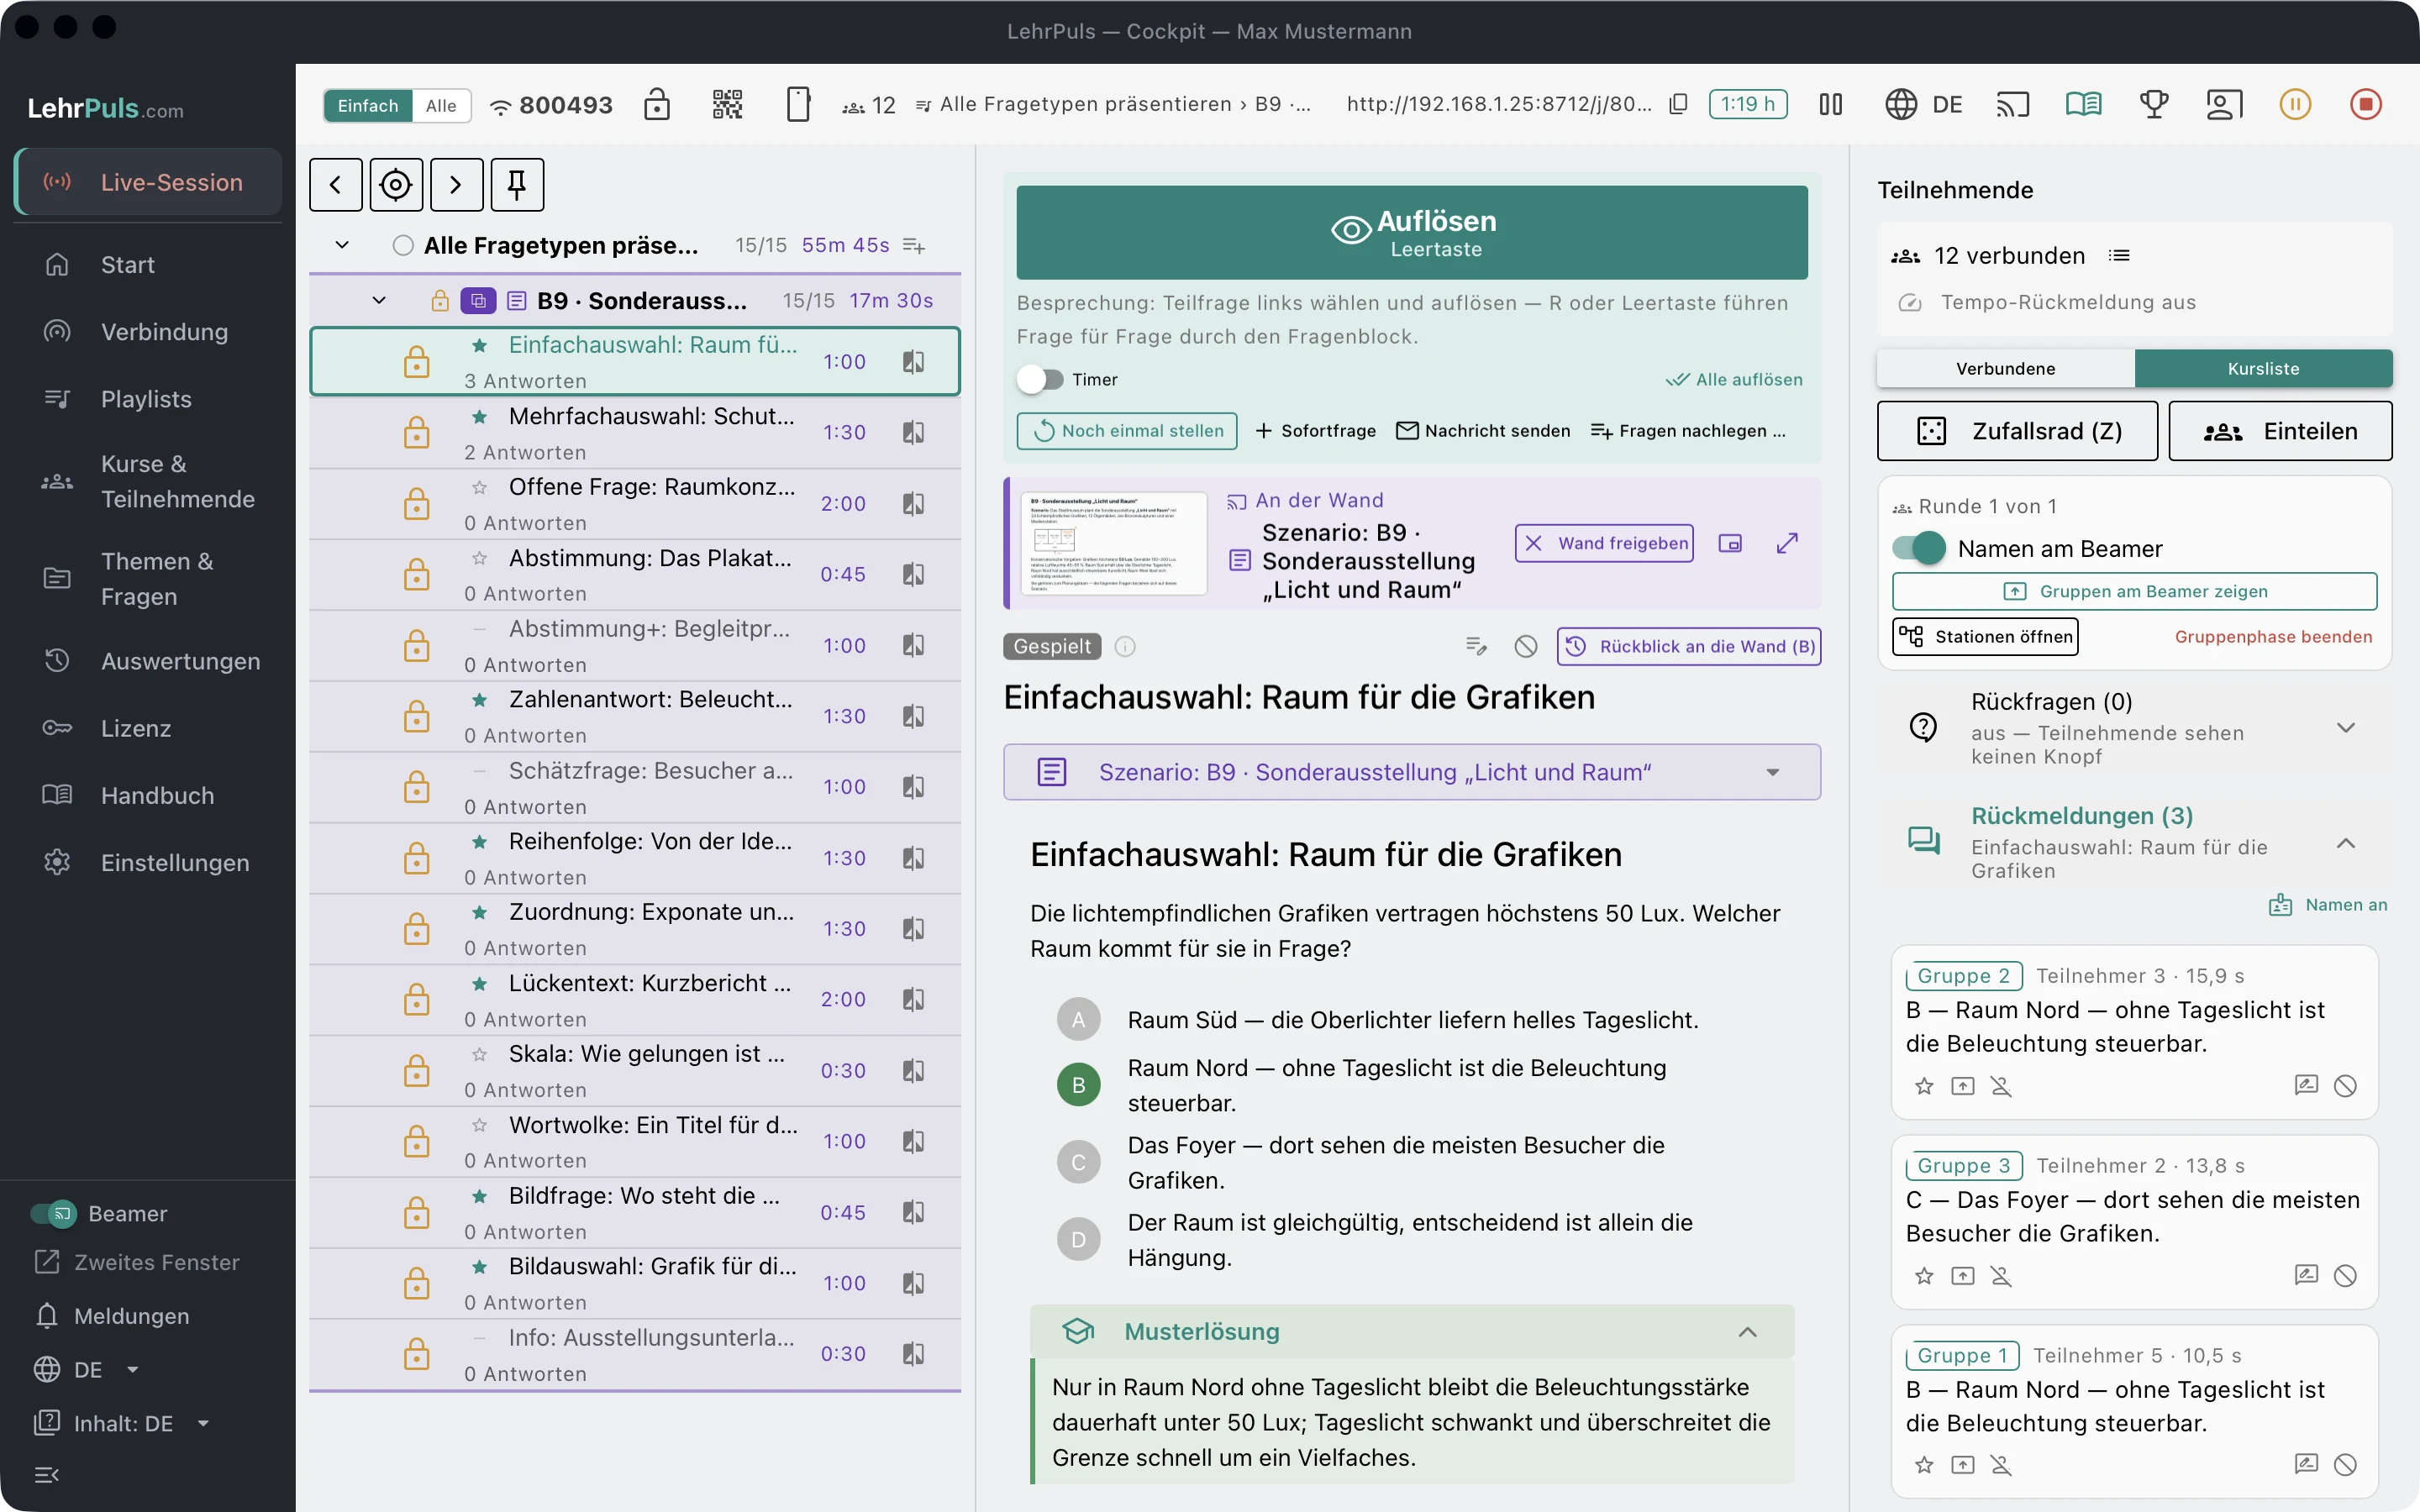Open Auswertungen in the sidebar
Screen dimensions: 2420x1512
(x=148, y=661)
